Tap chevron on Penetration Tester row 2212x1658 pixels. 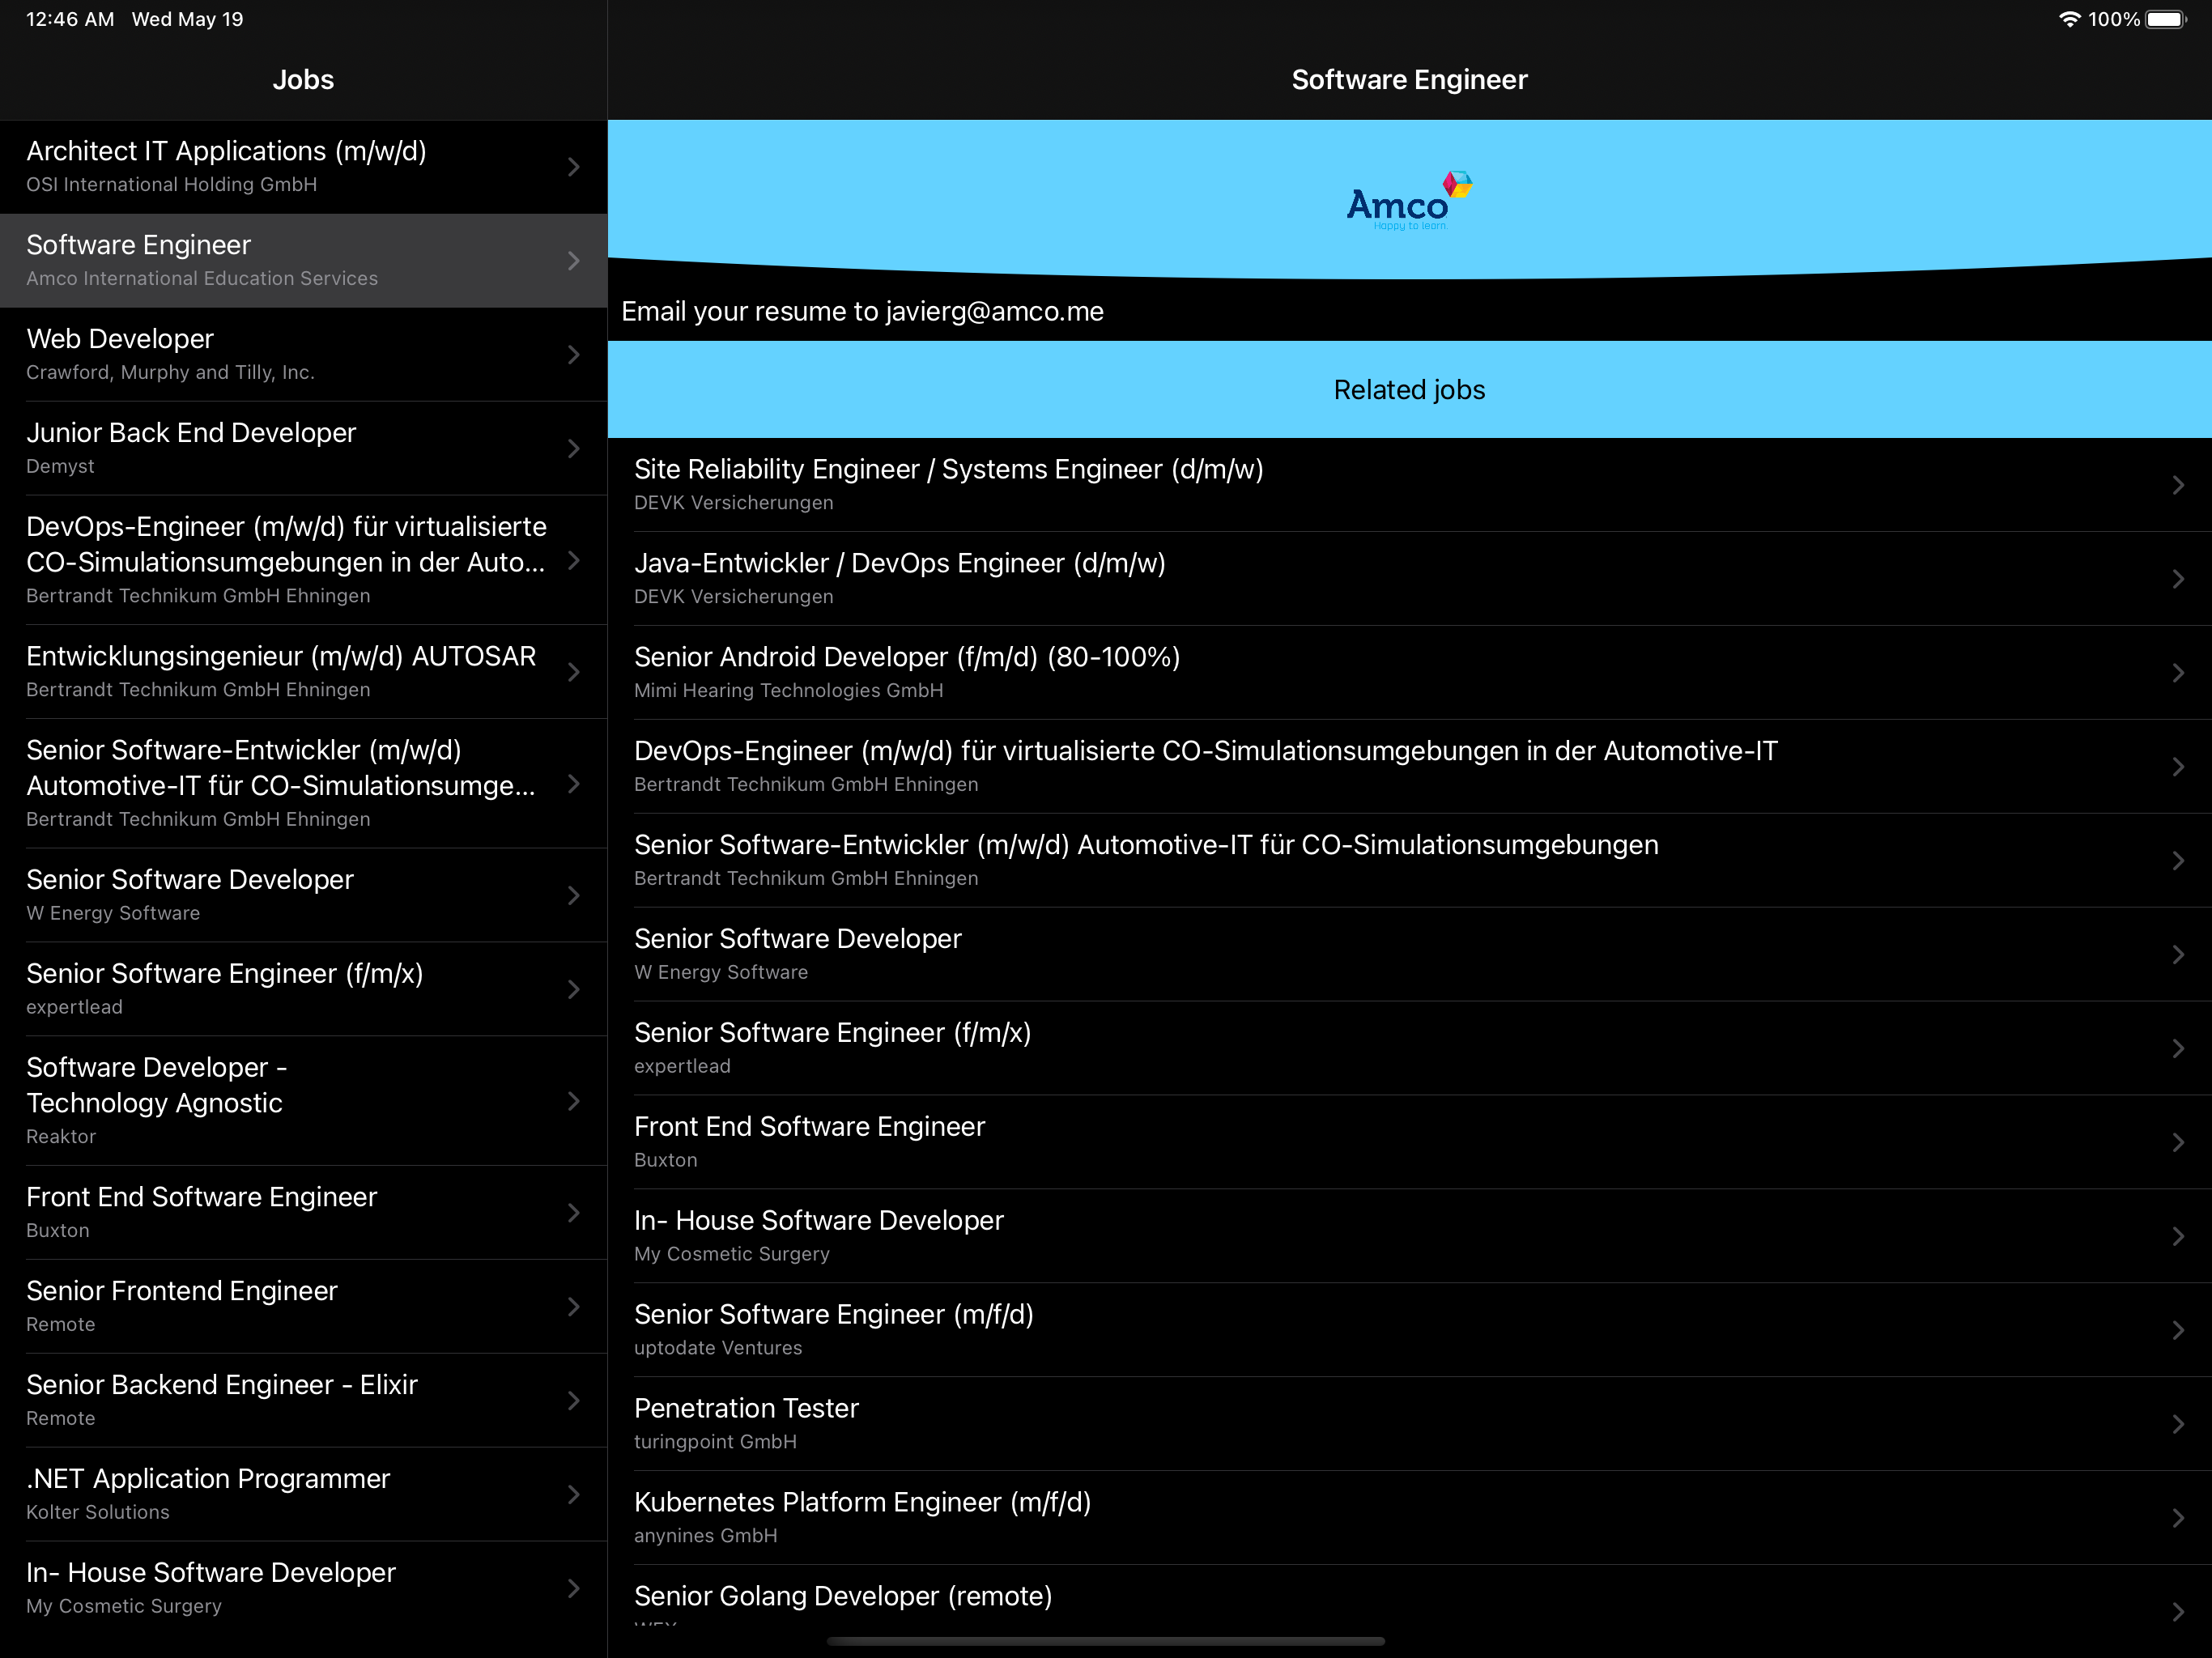2177,1424
